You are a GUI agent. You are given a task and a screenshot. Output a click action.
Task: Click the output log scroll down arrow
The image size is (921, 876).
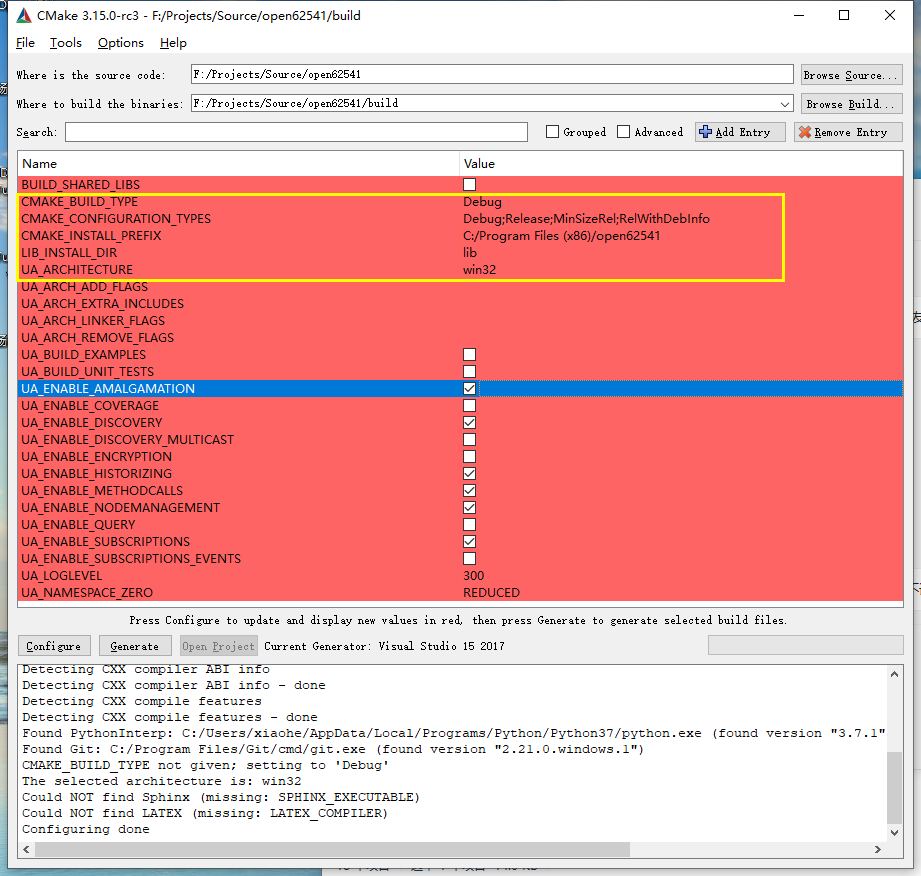point(894,833)
